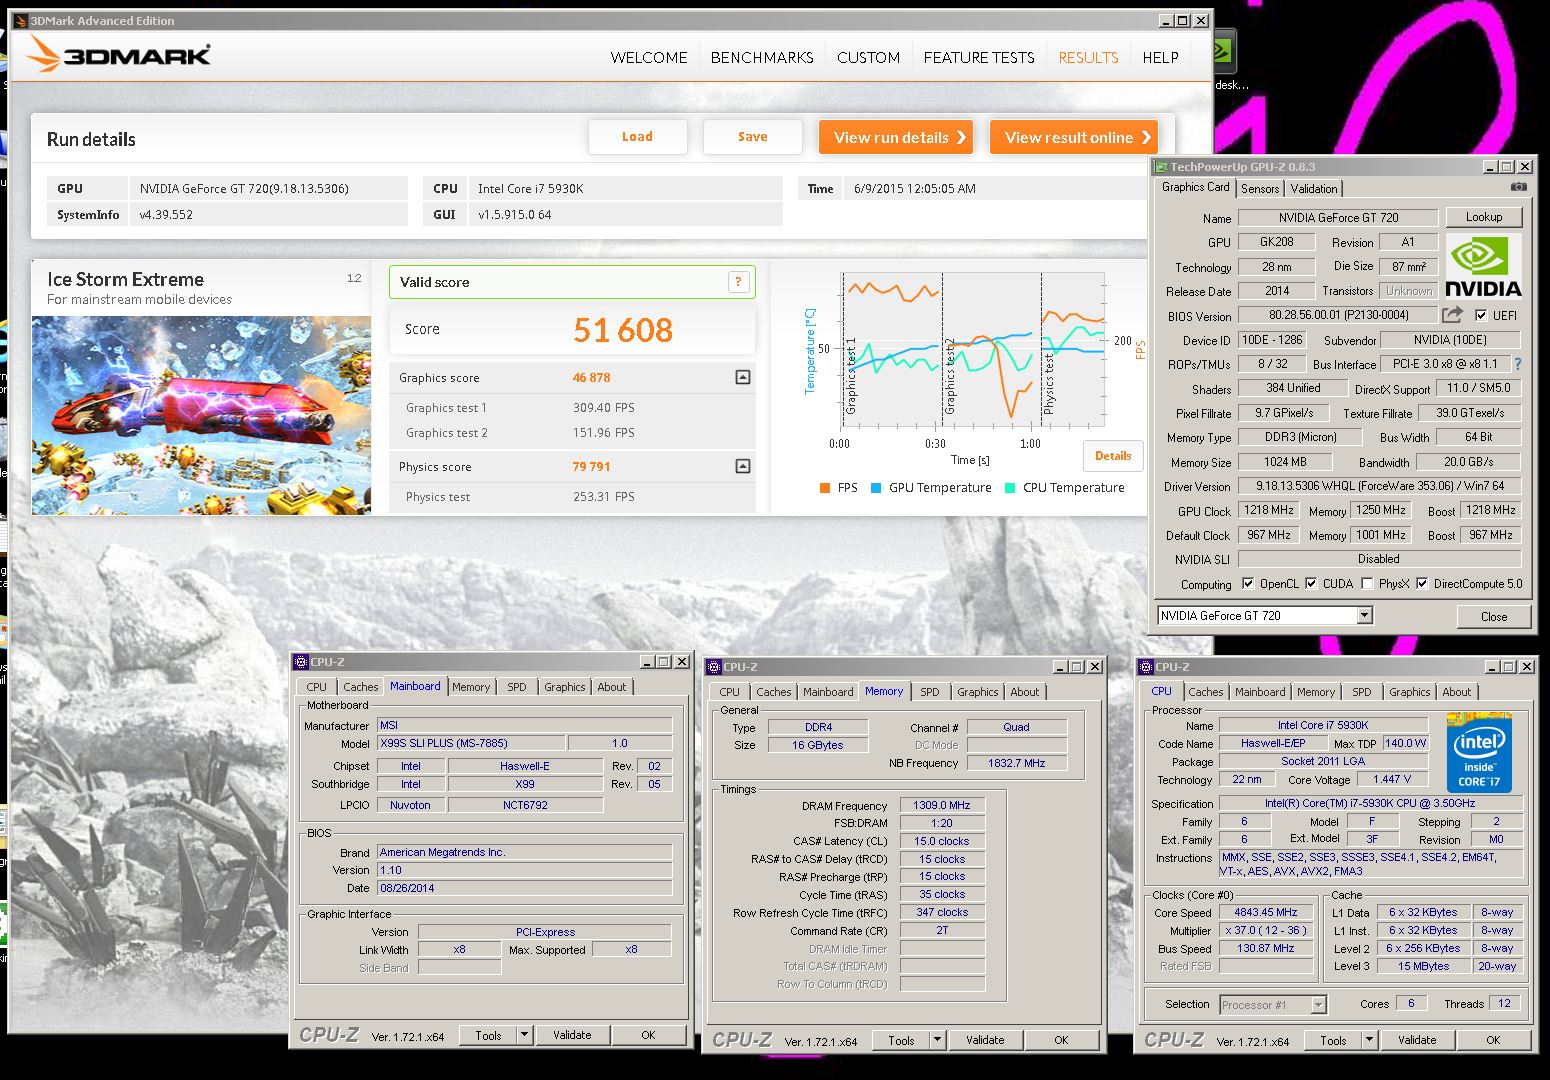Screen dimensions: 1550x1080
Task: Open Tools dropdown arrow in CPU tab CPU-Z
Action: [1369, 1040]
